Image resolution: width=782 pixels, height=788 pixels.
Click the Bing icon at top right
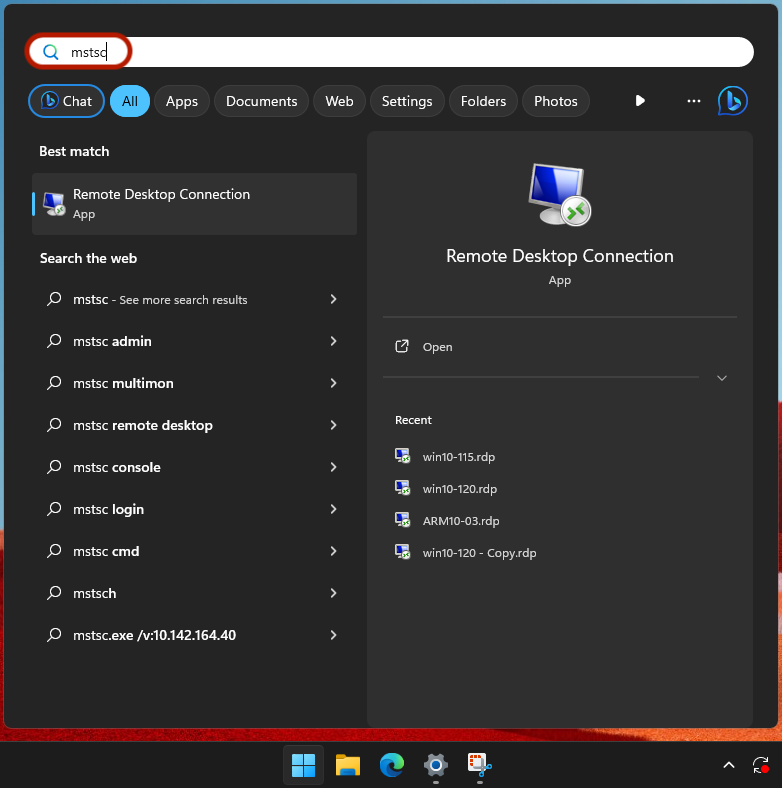(x=733, y=101)
